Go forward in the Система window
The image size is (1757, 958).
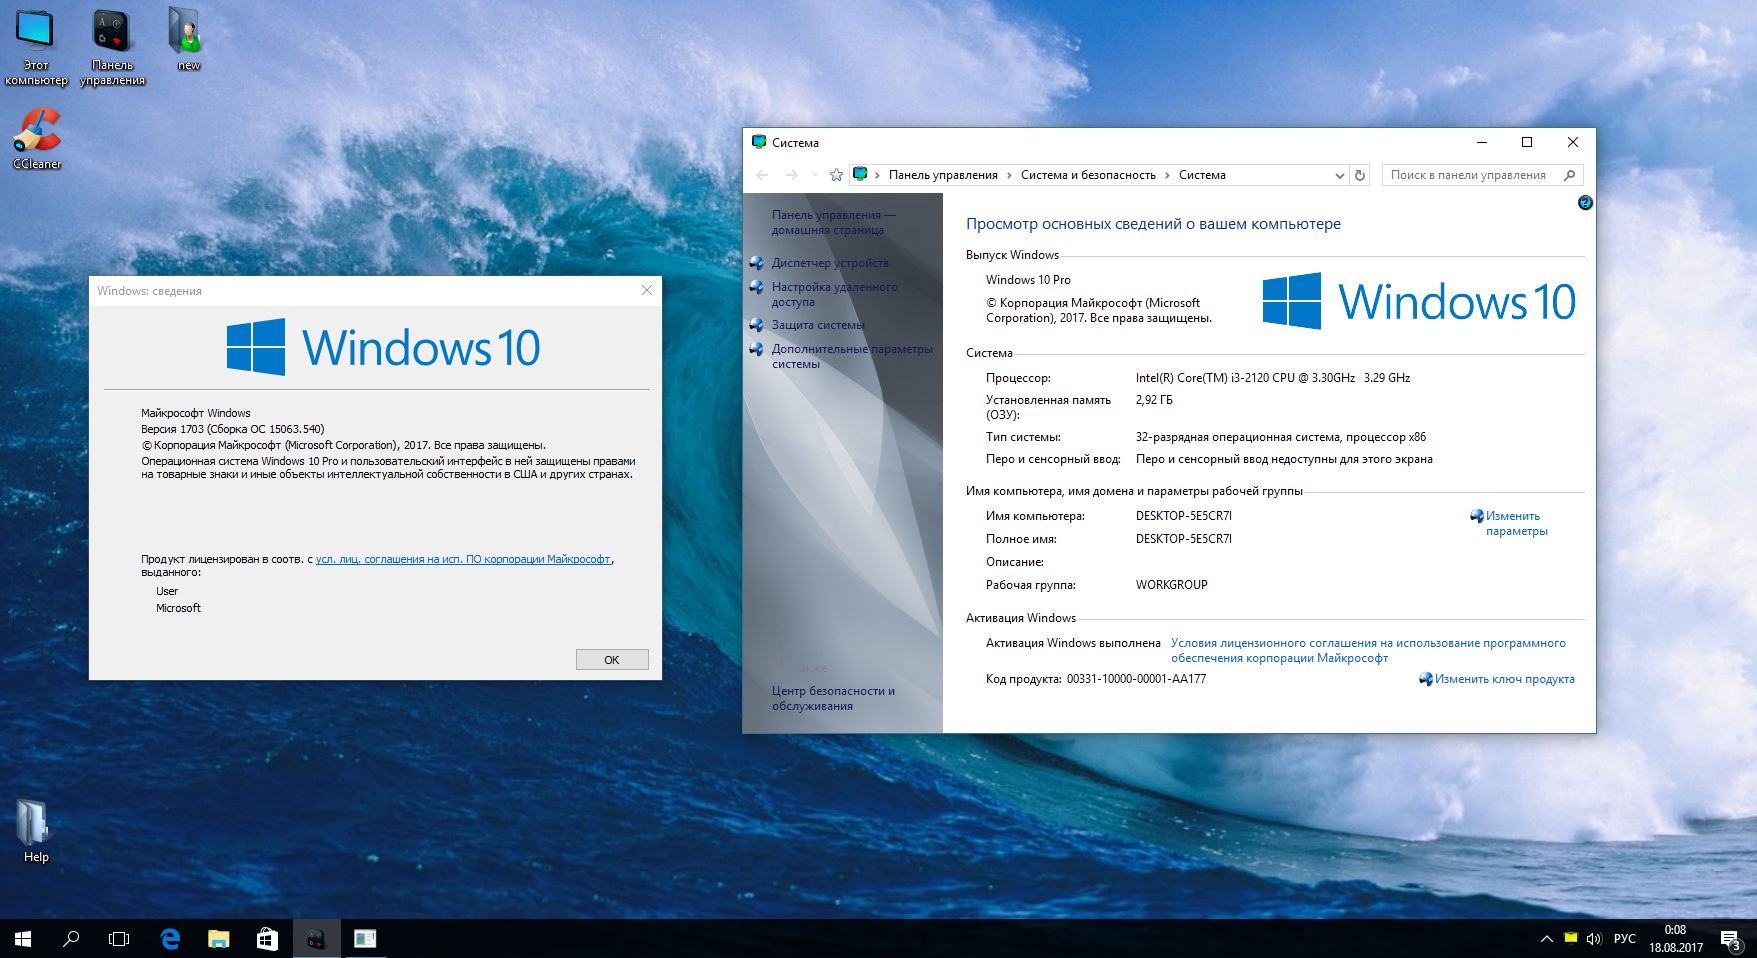point(791,175)
